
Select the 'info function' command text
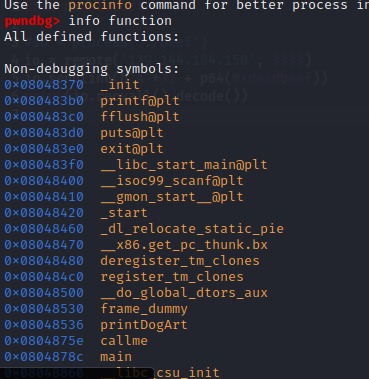pos(120,21)
